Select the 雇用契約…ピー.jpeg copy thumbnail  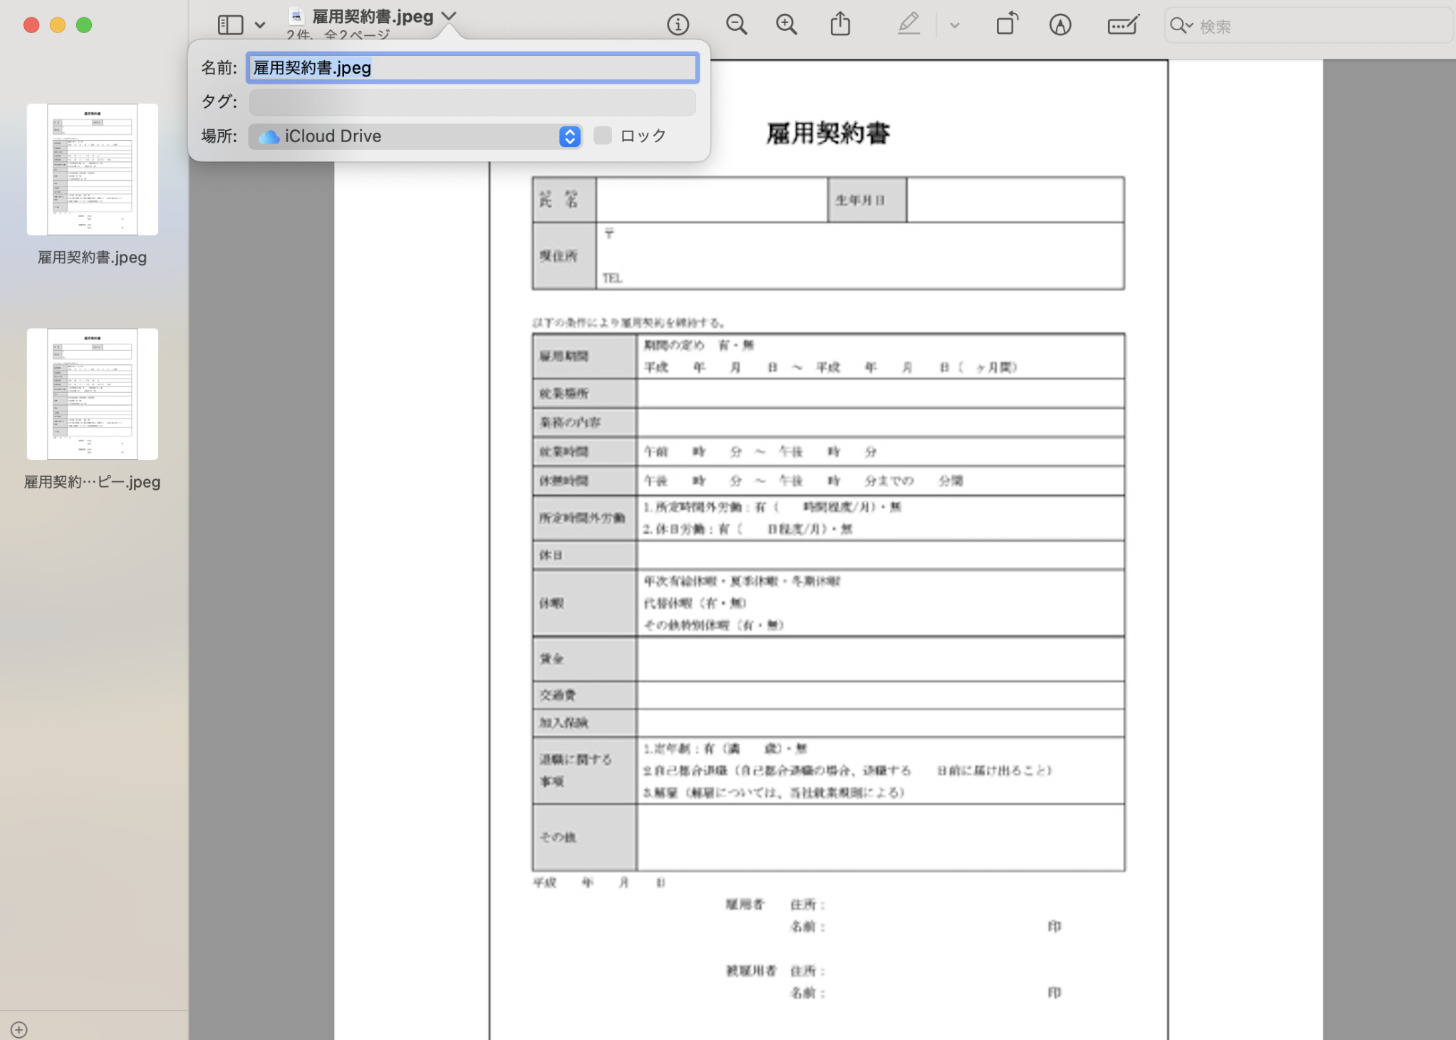pyautogui.click(x=92, y=394)
